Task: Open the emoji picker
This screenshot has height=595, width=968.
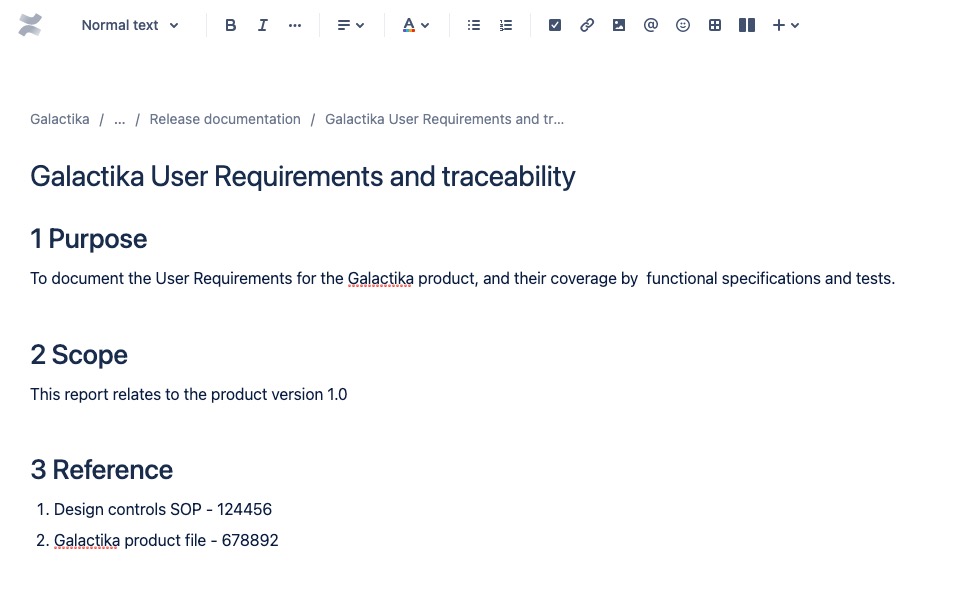Action: click(x=683, y=25)
